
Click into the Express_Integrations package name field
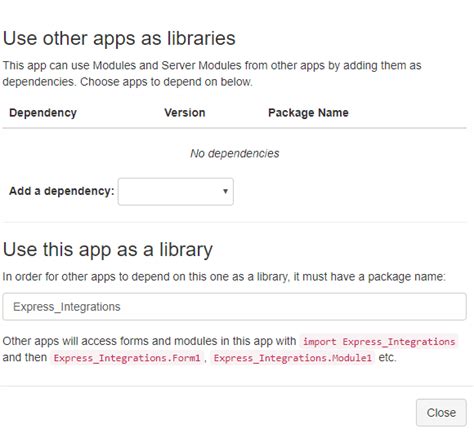234,307
